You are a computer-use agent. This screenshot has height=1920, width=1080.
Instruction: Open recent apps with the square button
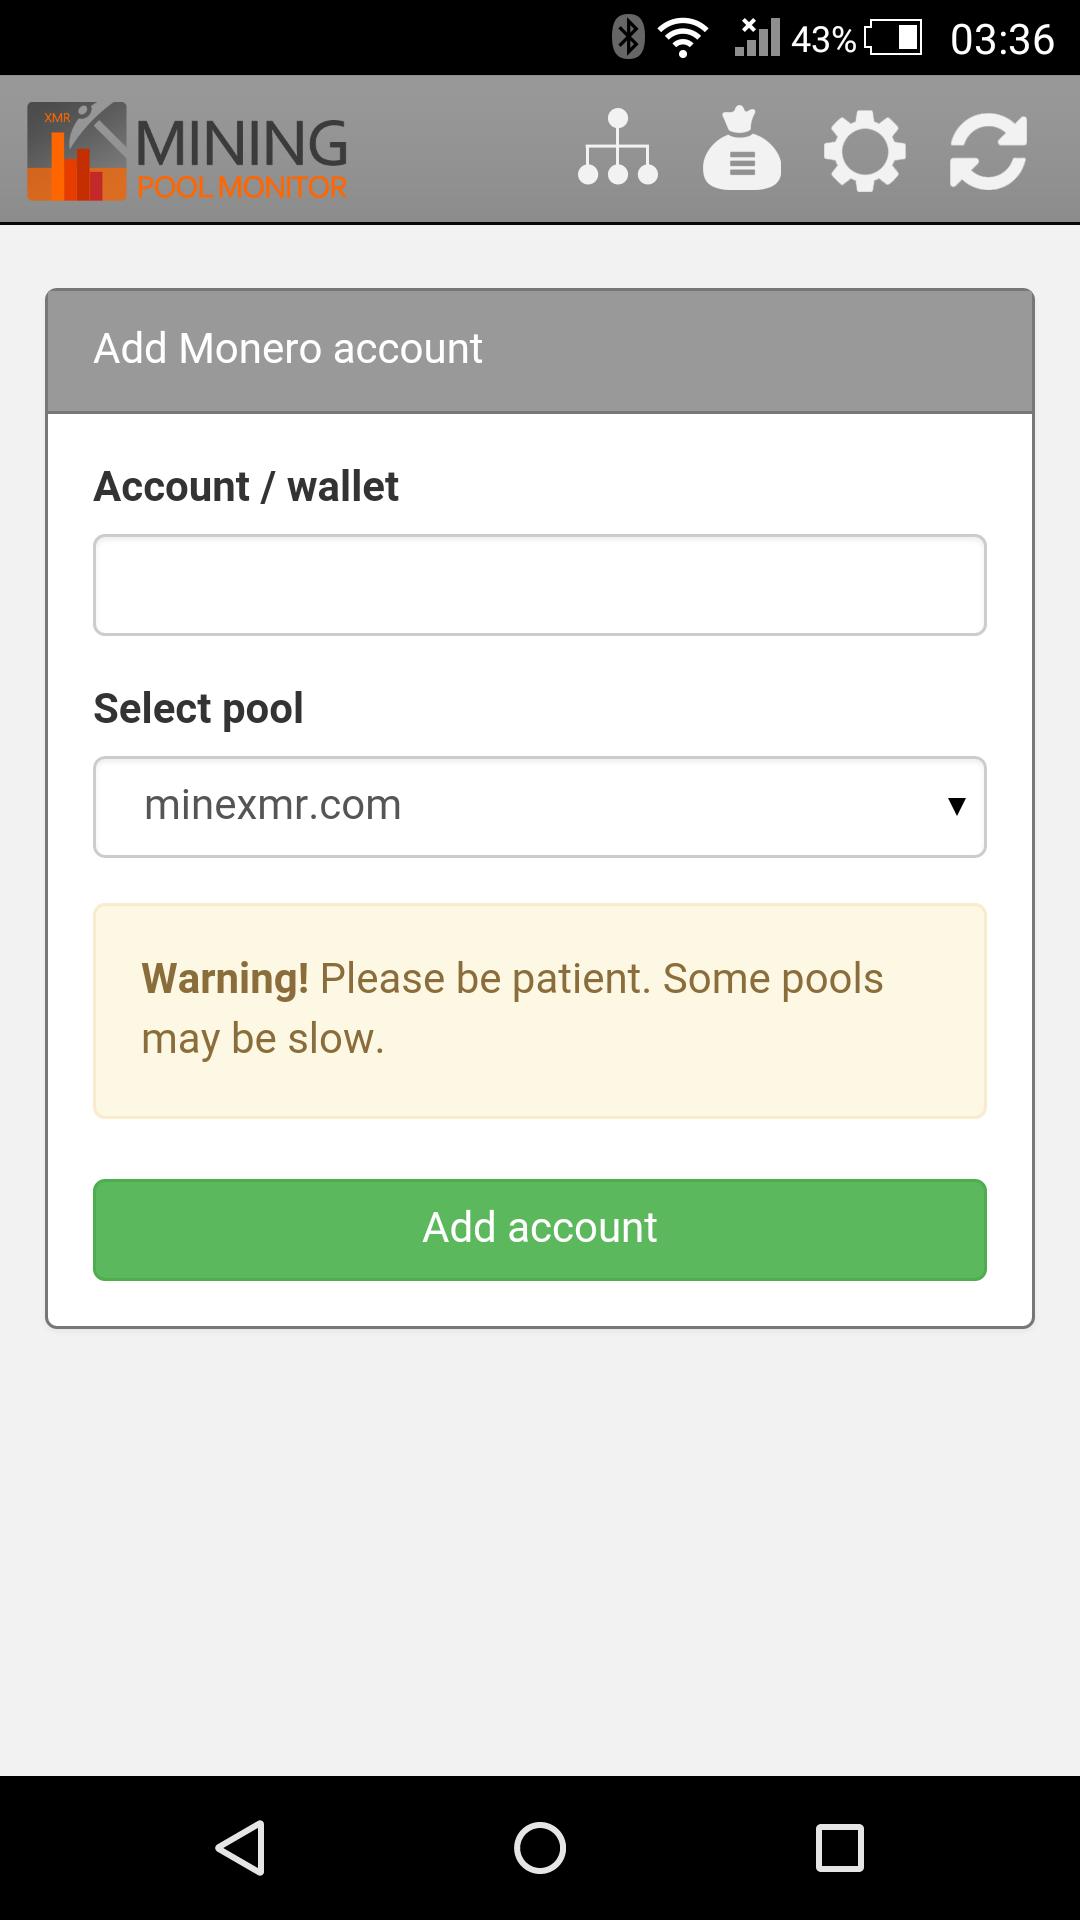[x=840, y=1847]
